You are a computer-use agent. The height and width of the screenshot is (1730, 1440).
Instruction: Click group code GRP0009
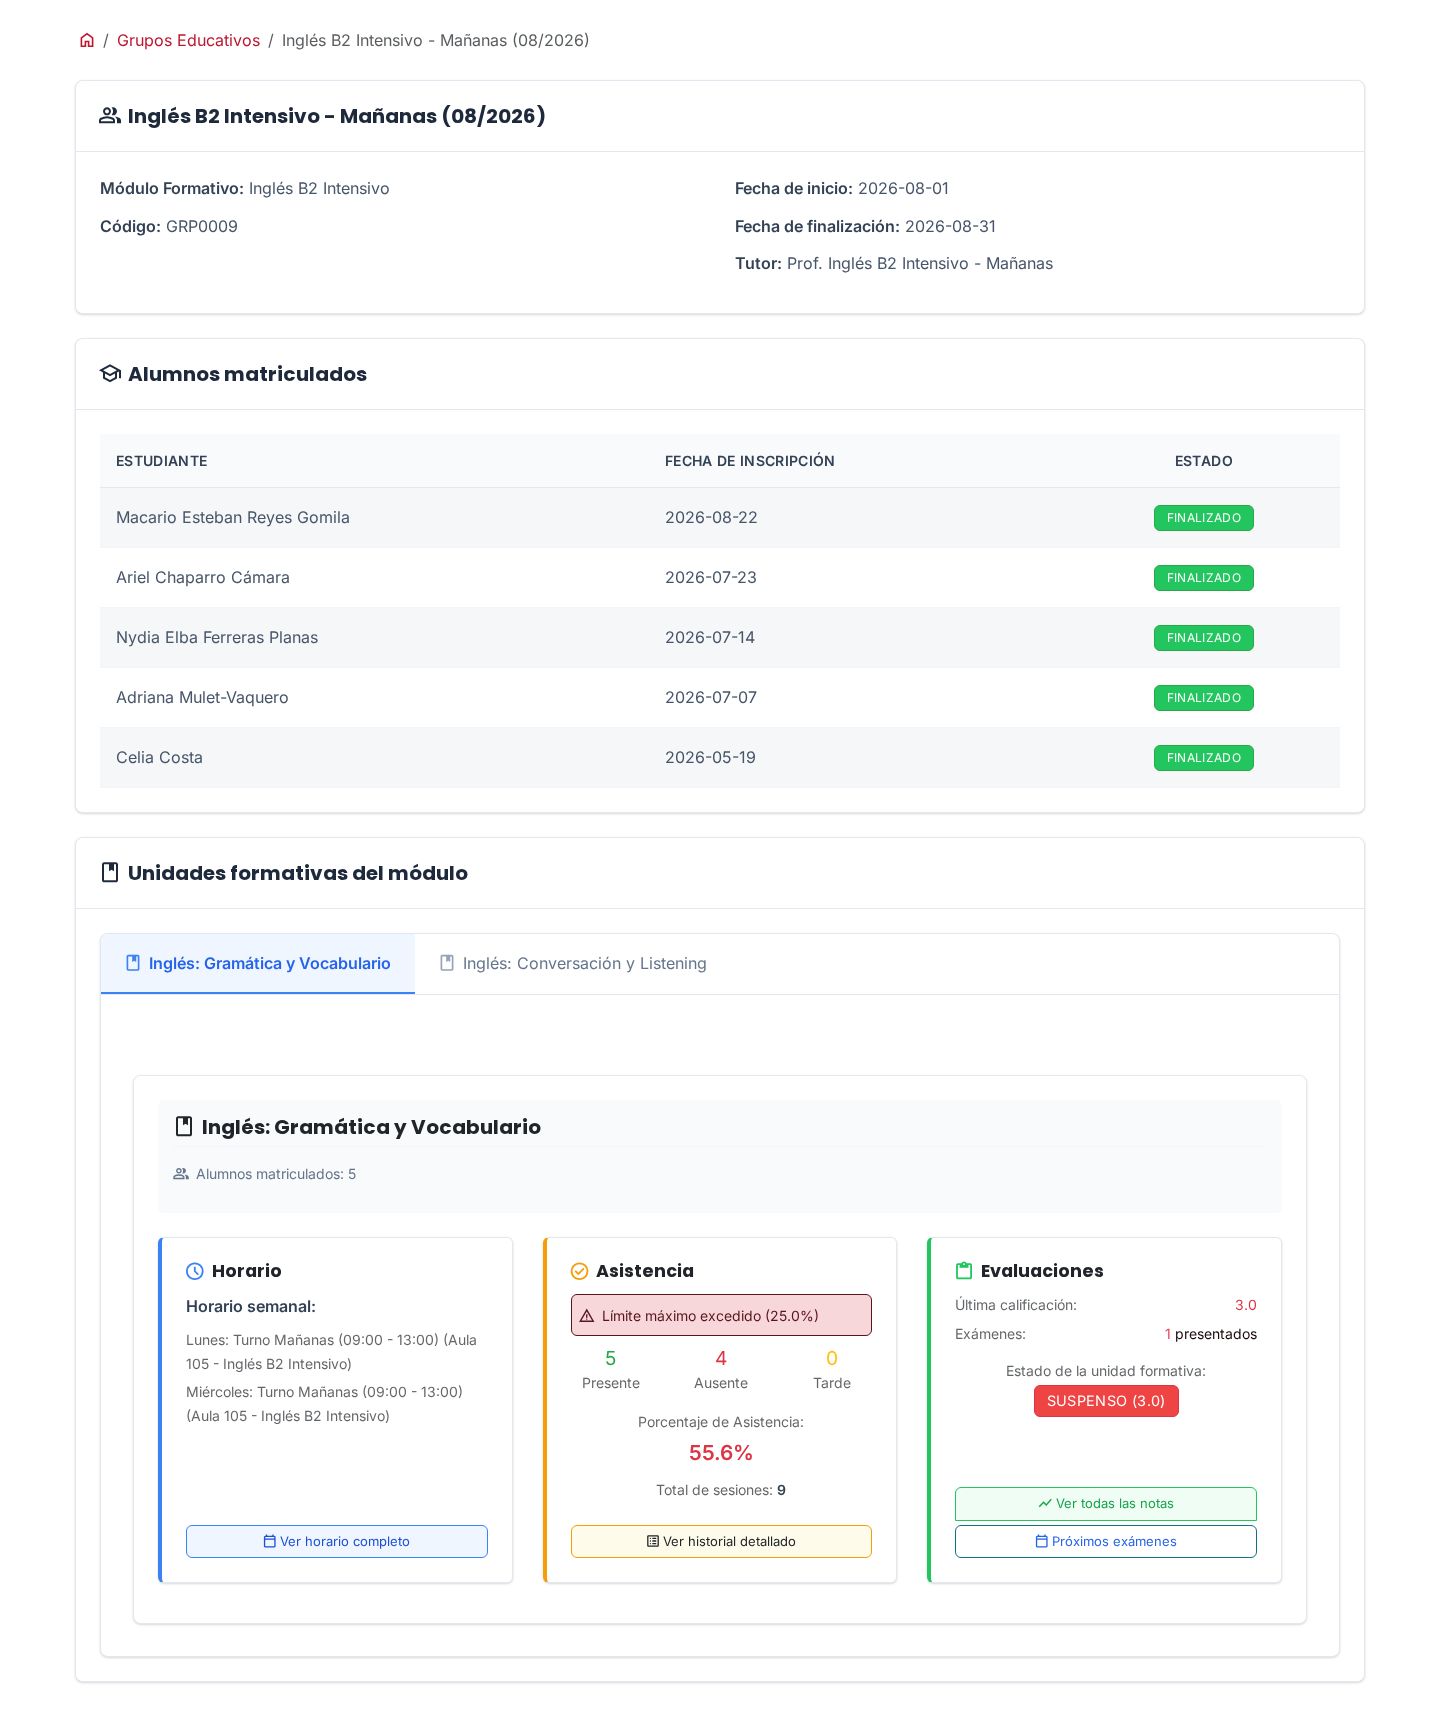click(202, 226)
